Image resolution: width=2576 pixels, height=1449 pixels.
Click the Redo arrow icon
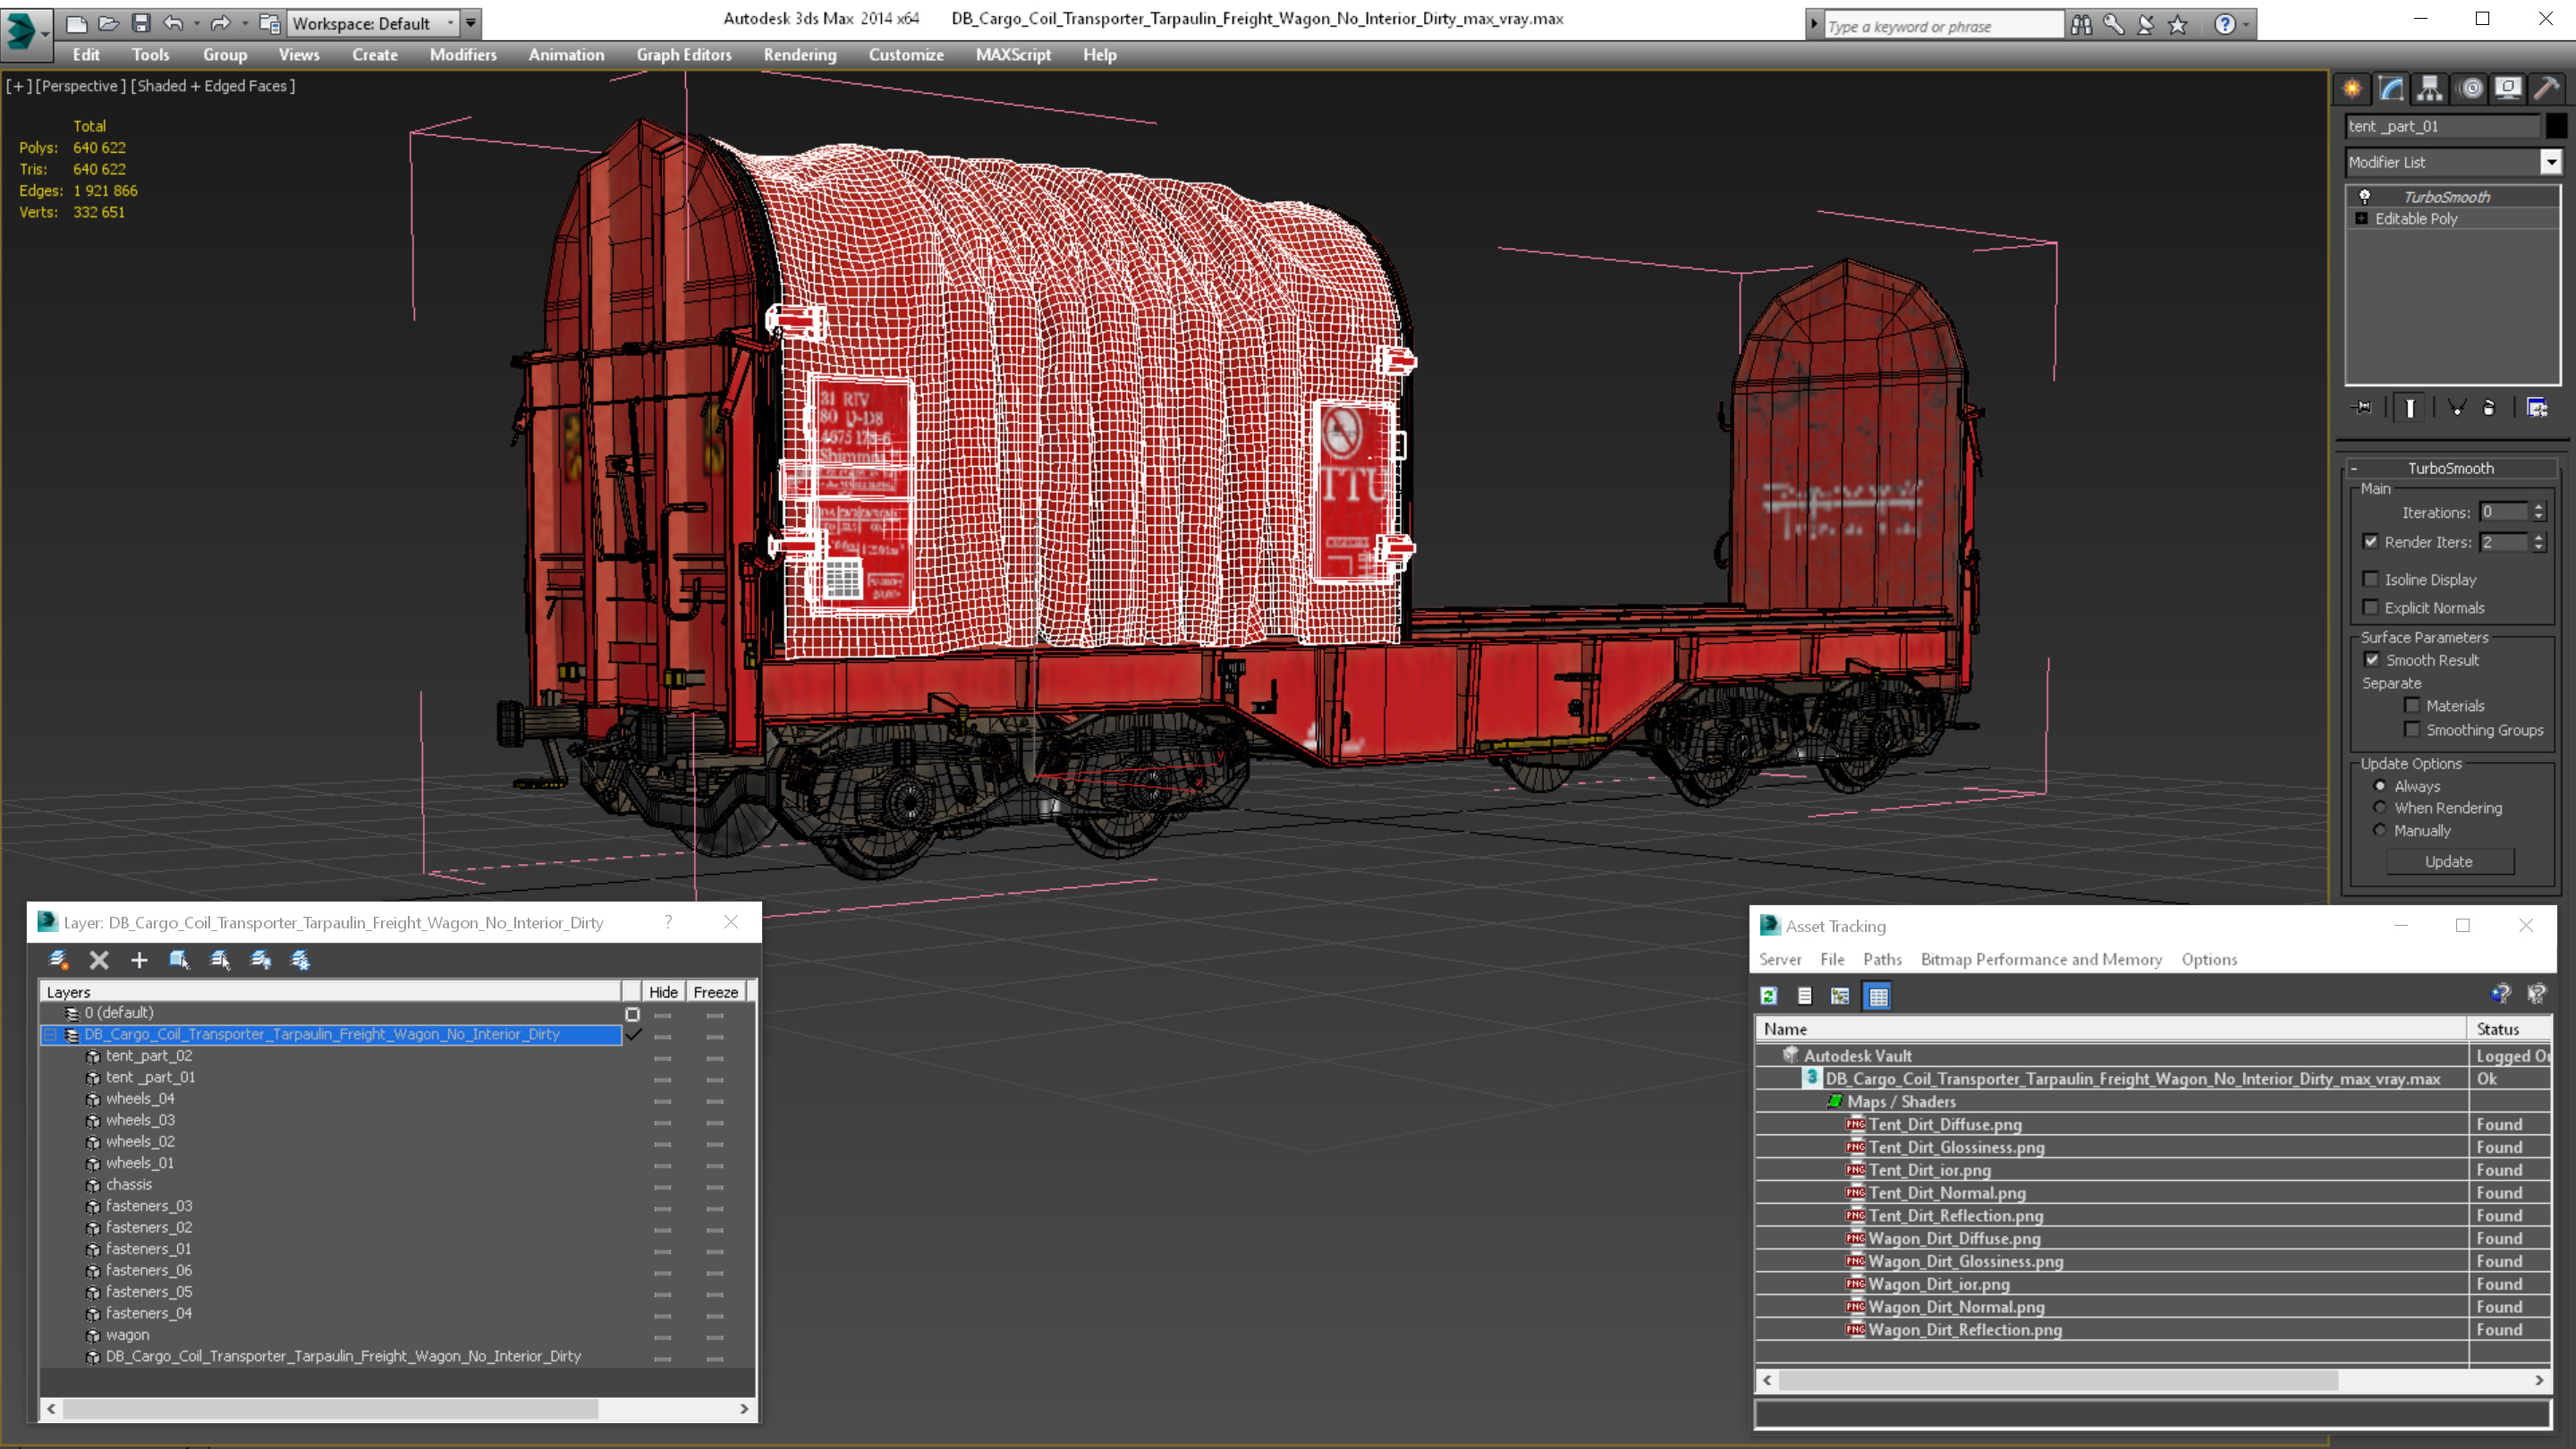tap(221, 23)
